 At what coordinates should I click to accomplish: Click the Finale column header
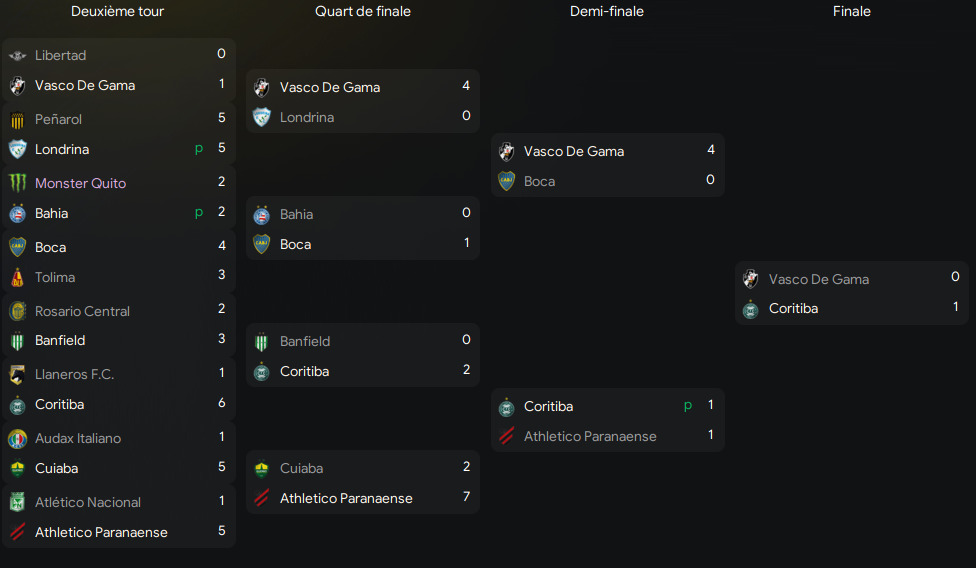tap(852, 12)
